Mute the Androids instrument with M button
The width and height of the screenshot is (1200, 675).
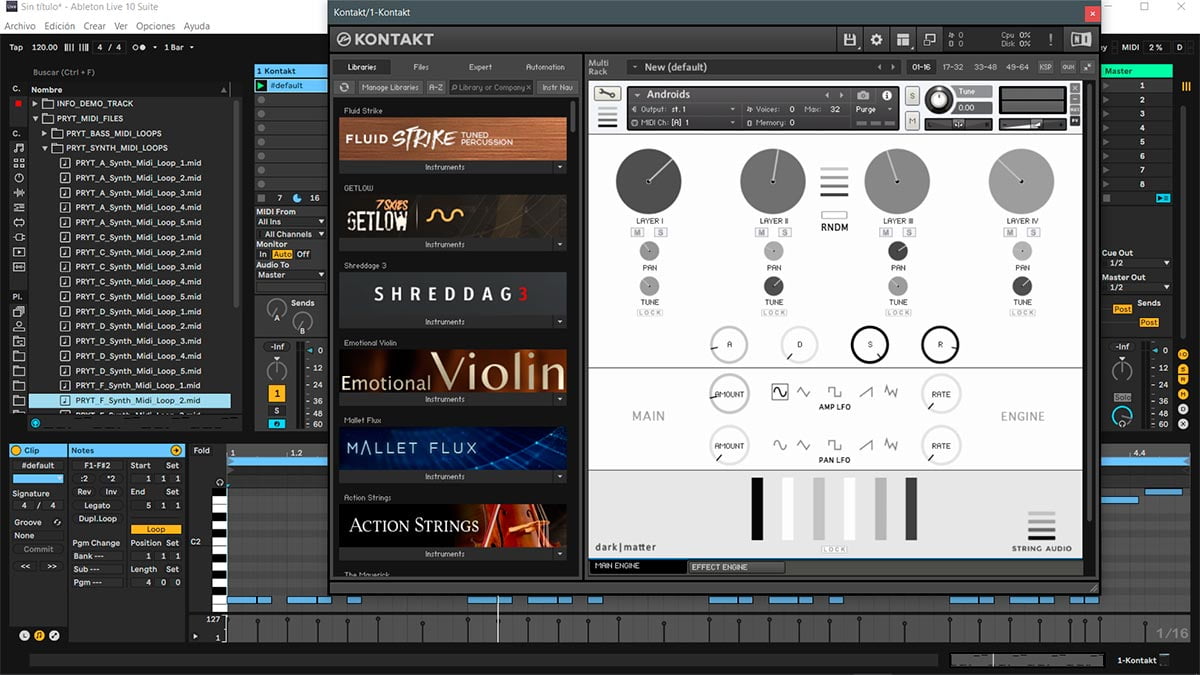(912, 120)
